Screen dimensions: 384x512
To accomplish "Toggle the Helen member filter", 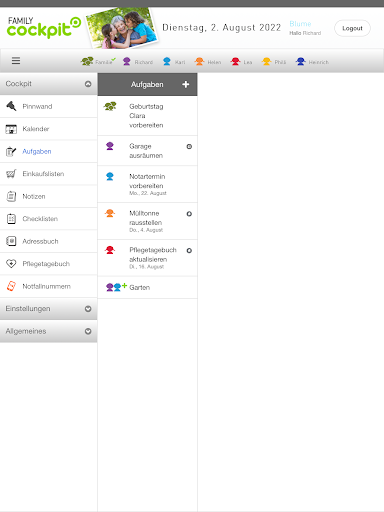I will 208,62.
